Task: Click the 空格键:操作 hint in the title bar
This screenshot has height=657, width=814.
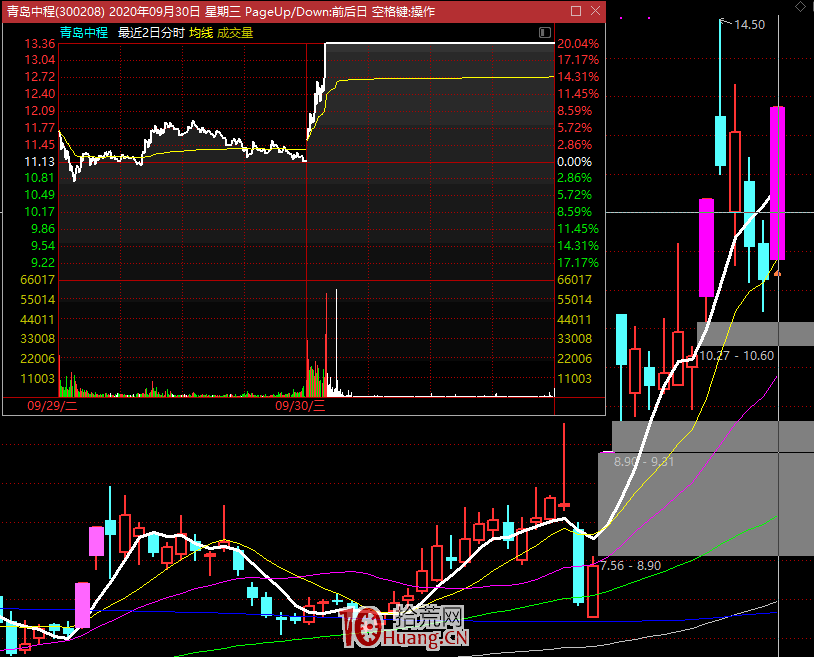Action: coord(403,11)
